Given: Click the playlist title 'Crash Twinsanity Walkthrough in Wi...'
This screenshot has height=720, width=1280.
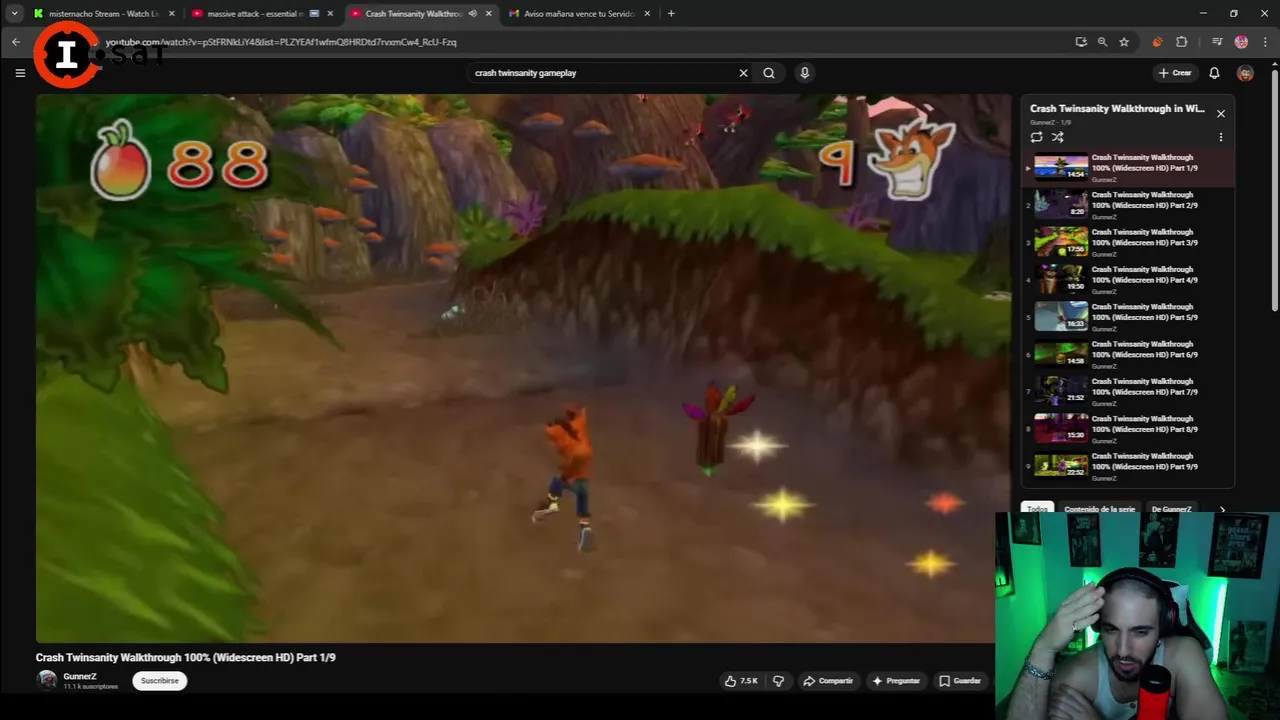Looking at the screenshot, I should (1117, 108).
